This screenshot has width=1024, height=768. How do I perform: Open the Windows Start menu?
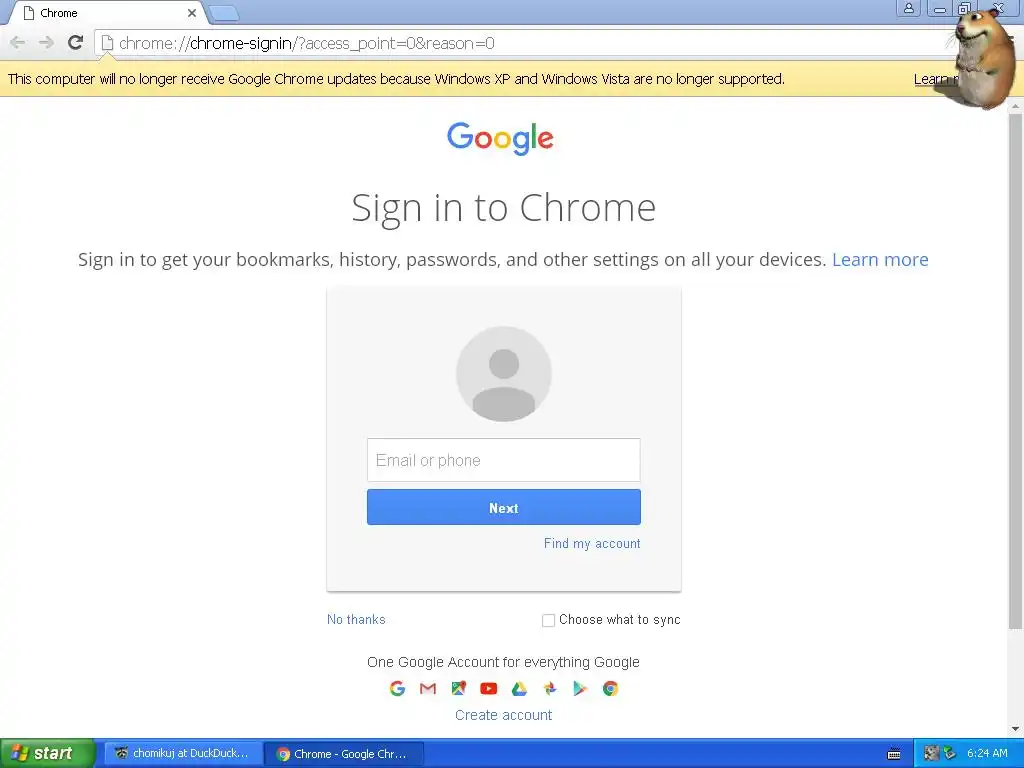pyautogui.click(x=47, y=754)
